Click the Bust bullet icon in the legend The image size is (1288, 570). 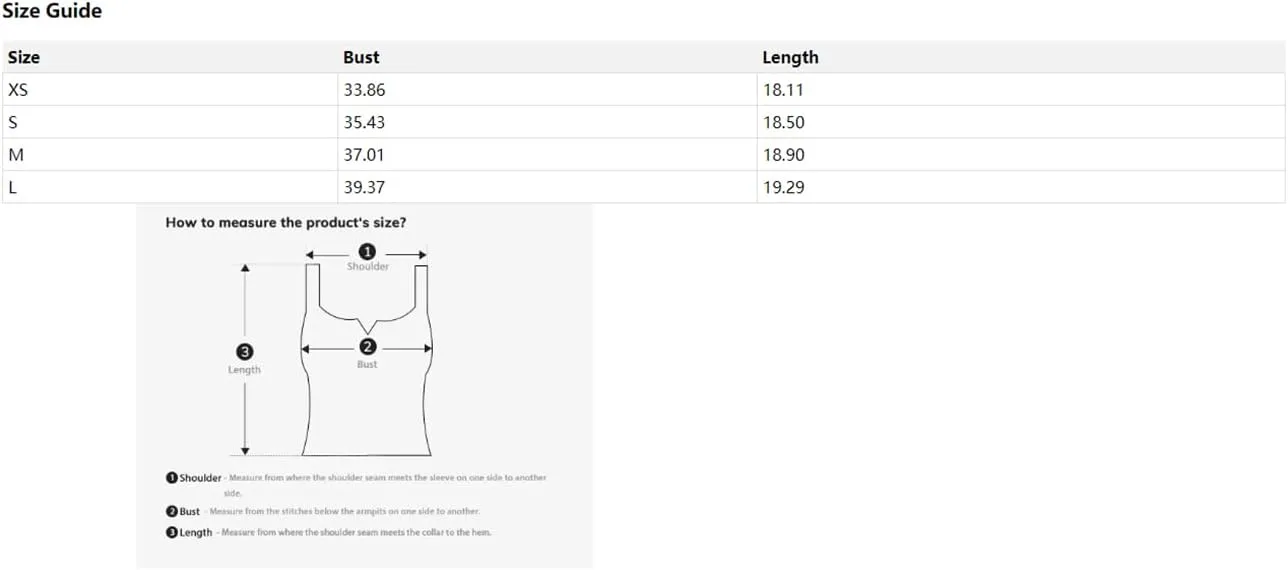172,511
